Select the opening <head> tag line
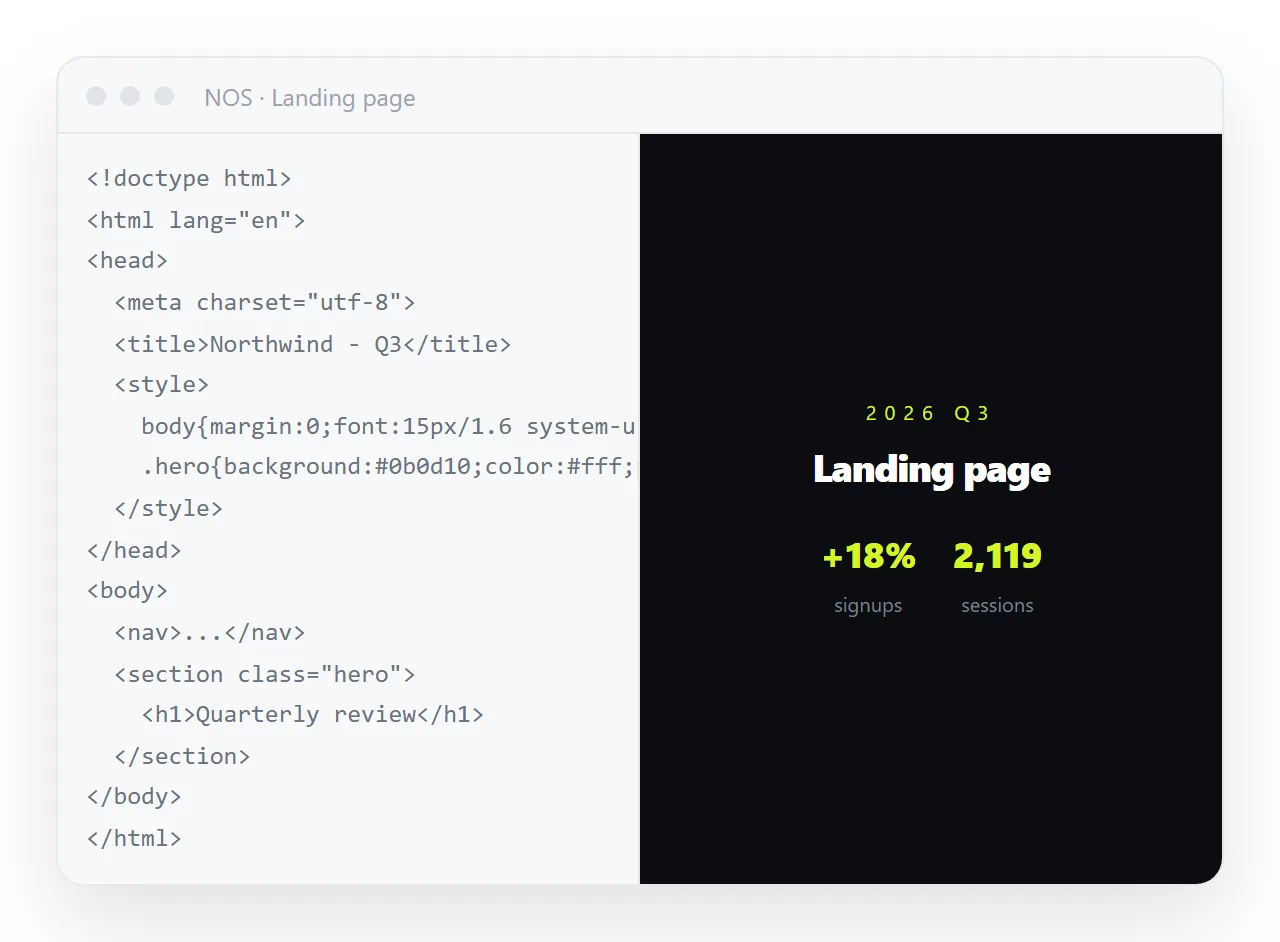Screen dimensions: 1280x942 coord(127,261)
